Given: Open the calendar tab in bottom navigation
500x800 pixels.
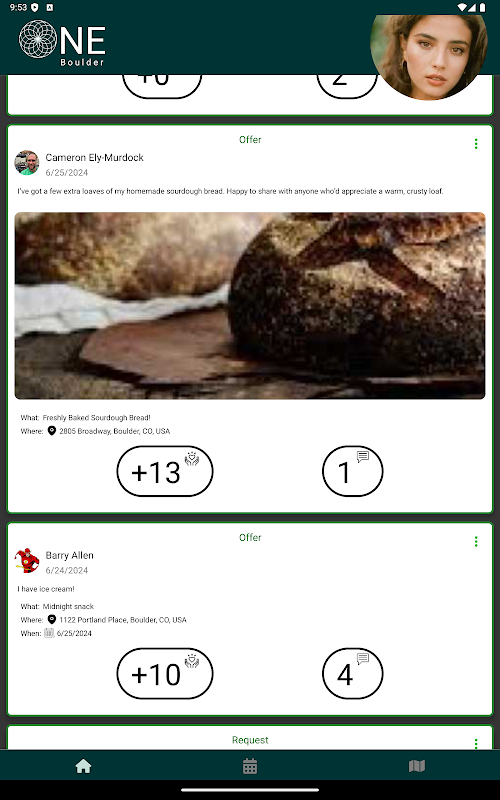Looking at the screenshot, I should pyautogui.click(x=249, y=766).
